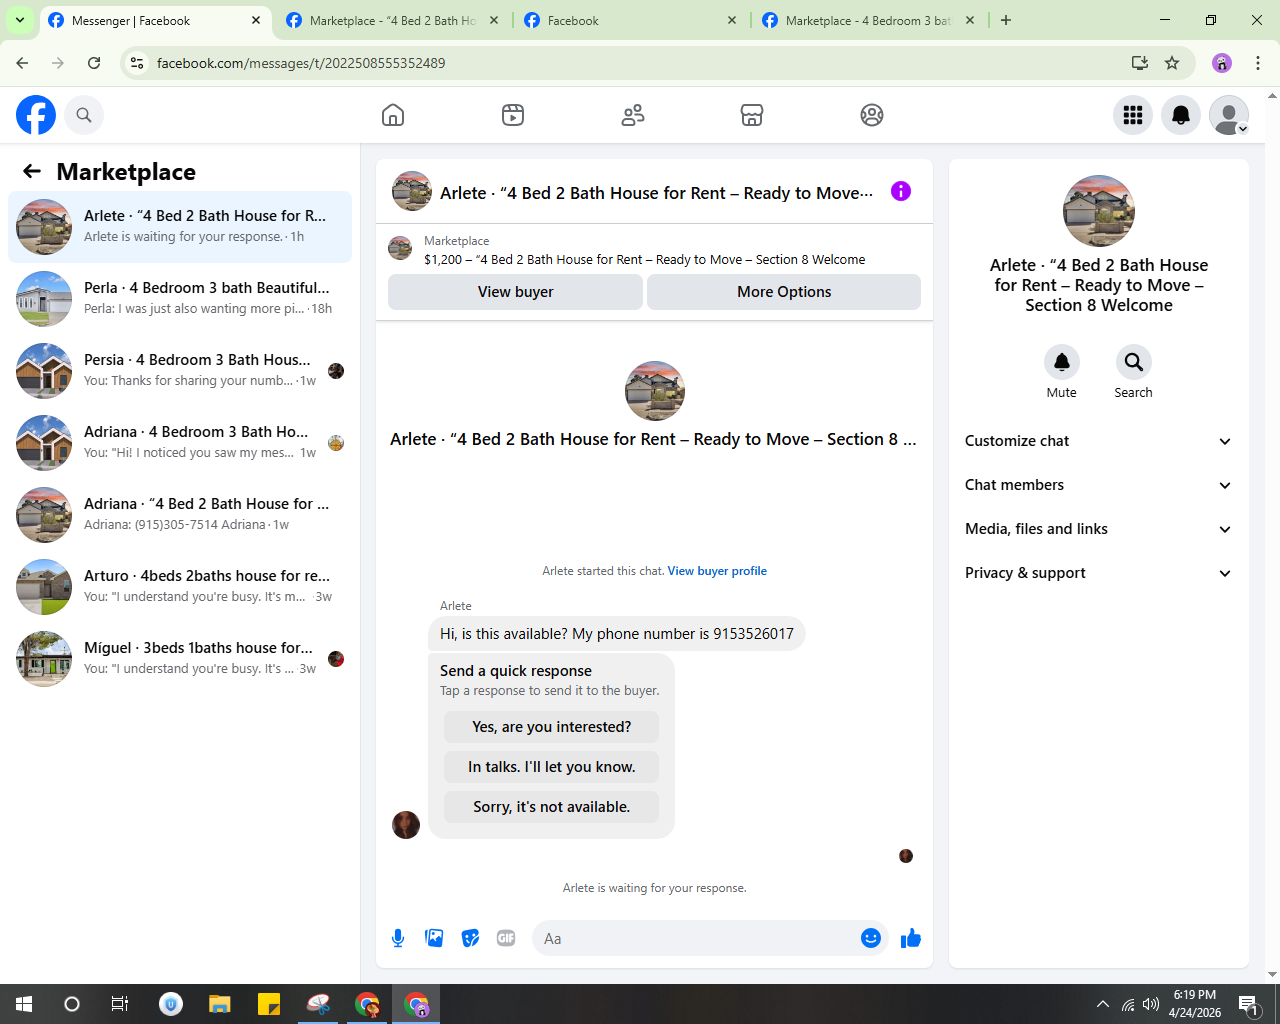Open Arlete's listing thumbnail in sidebar panel
Image resolution: width=1280 pixels, height=1024 pixels.
(1099, 211)
